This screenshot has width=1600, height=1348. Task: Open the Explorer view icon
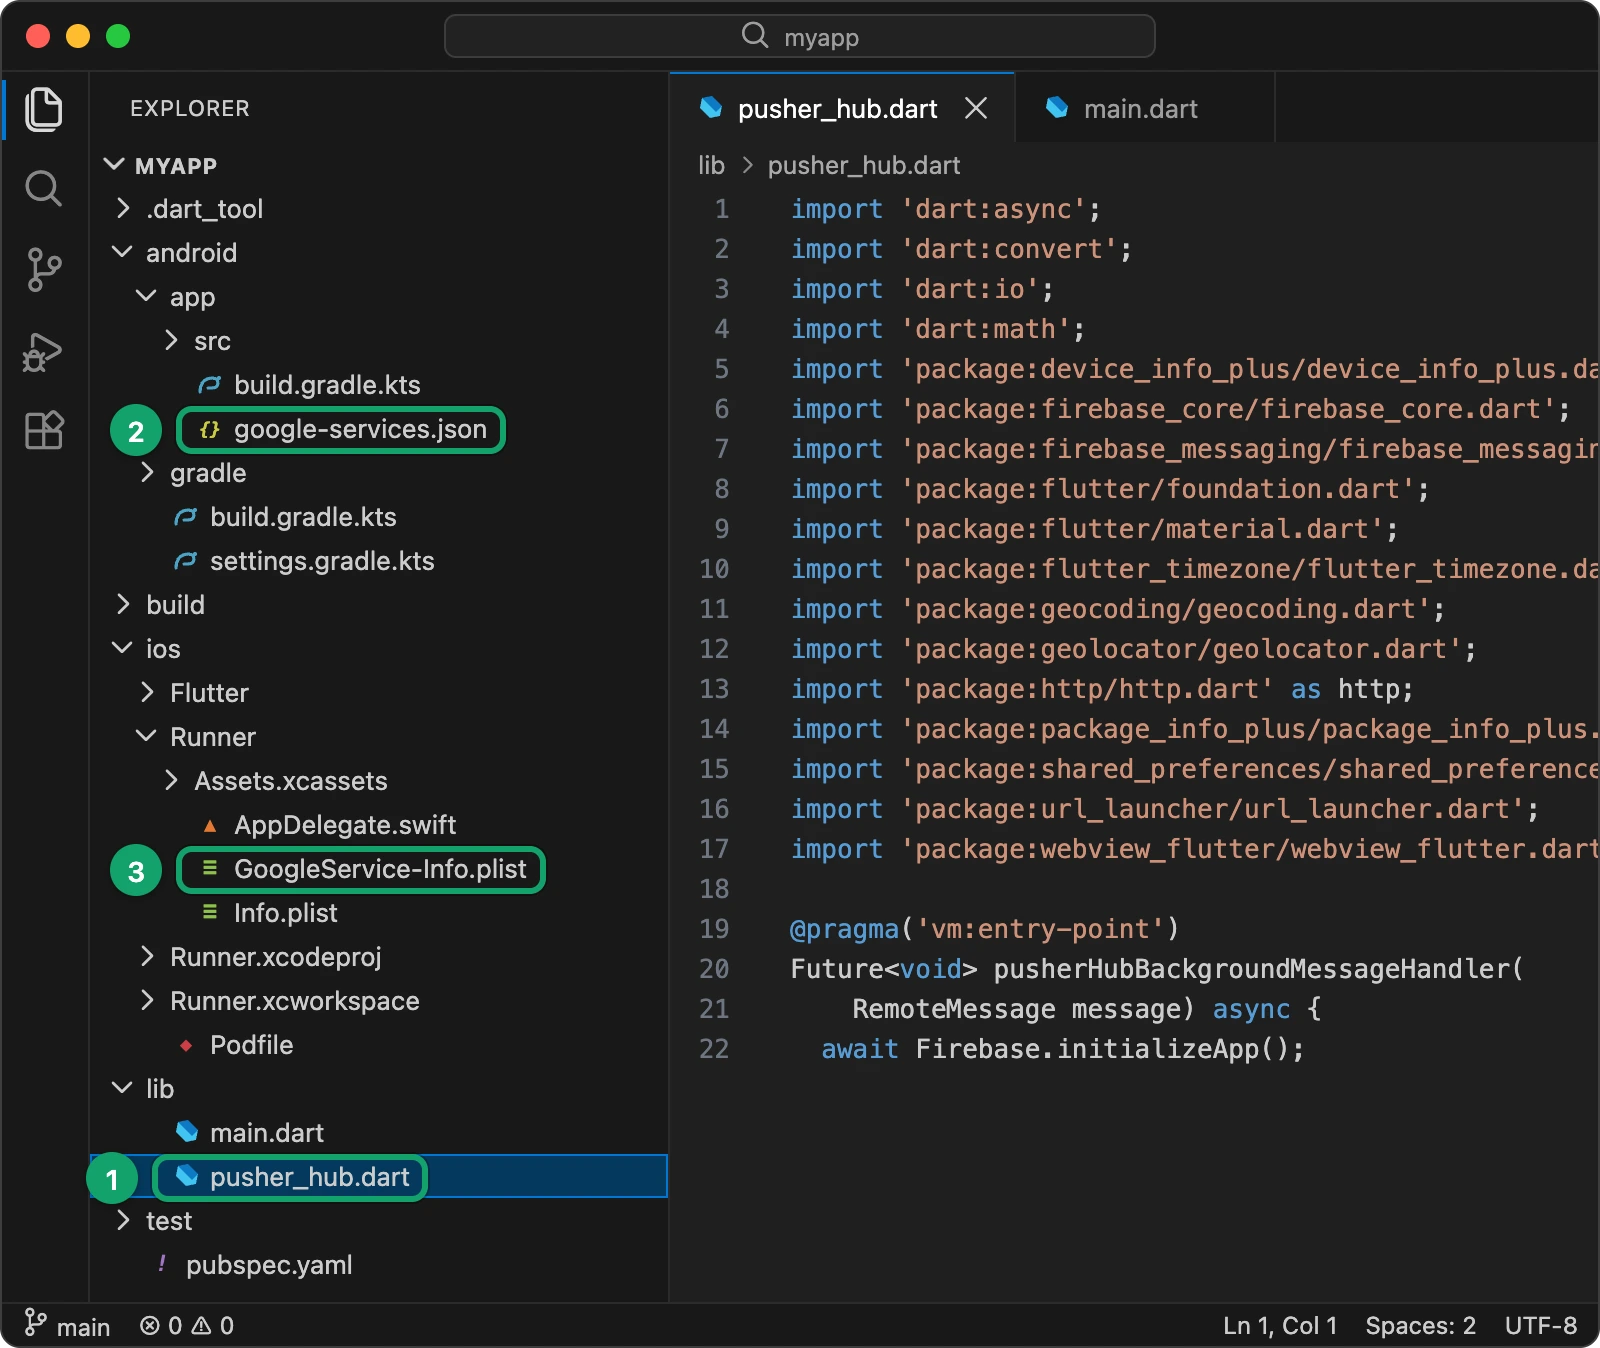pos(43,108)
